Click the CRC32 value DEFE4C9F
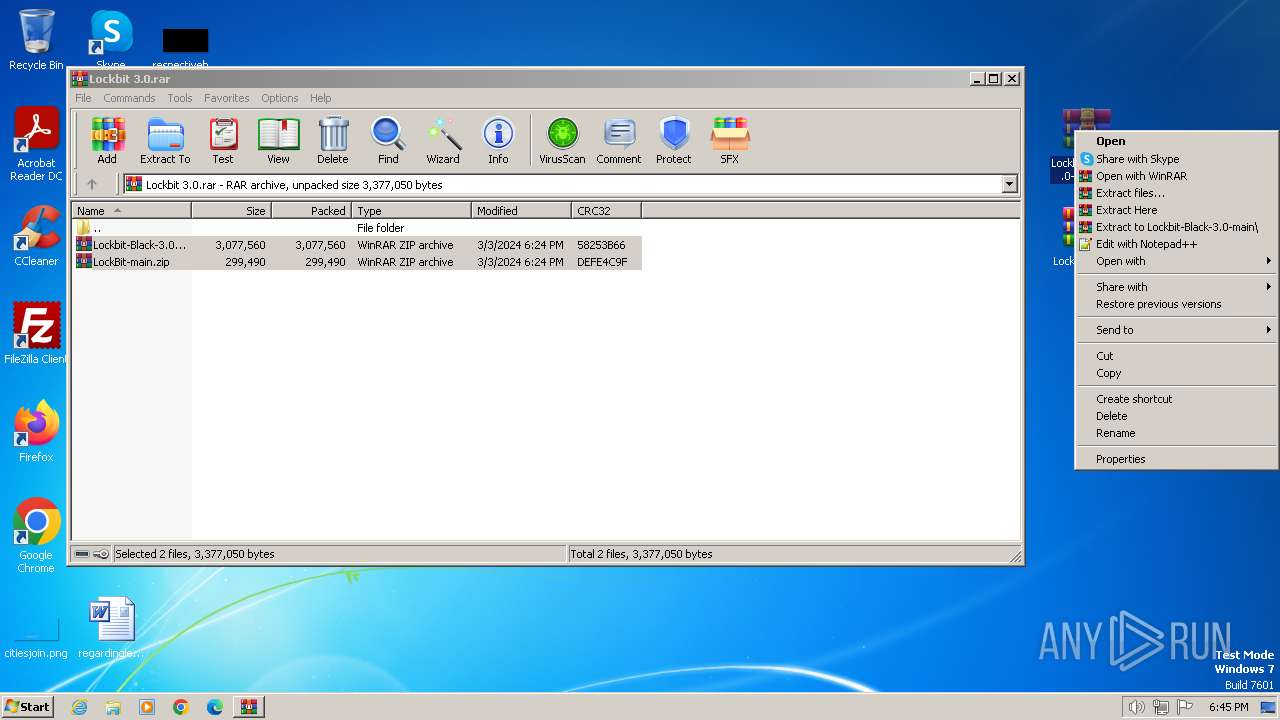 click(602, 262)
